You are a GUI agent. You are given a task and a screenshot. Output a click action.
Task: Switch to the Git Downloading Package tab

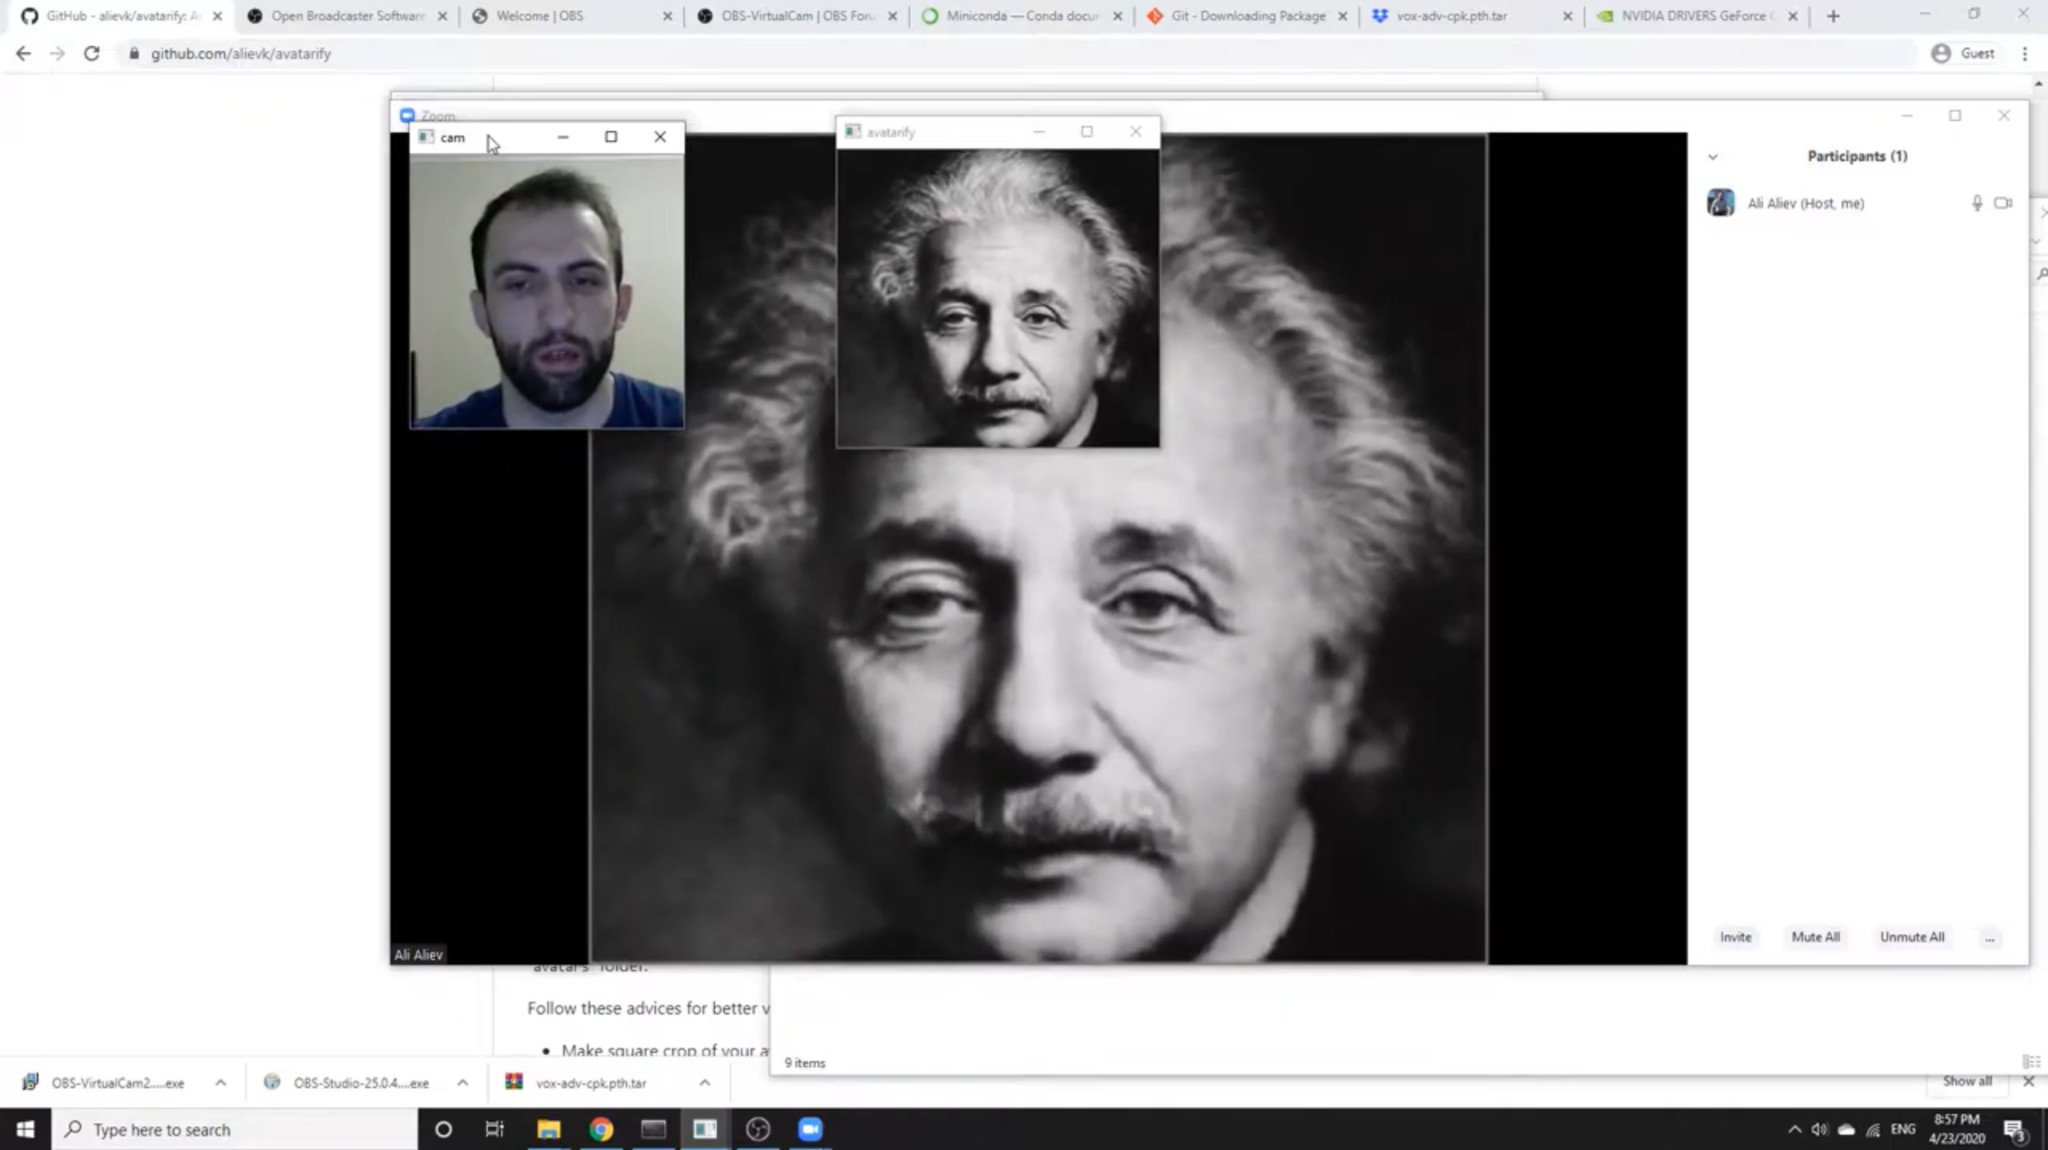(1247, 16)
